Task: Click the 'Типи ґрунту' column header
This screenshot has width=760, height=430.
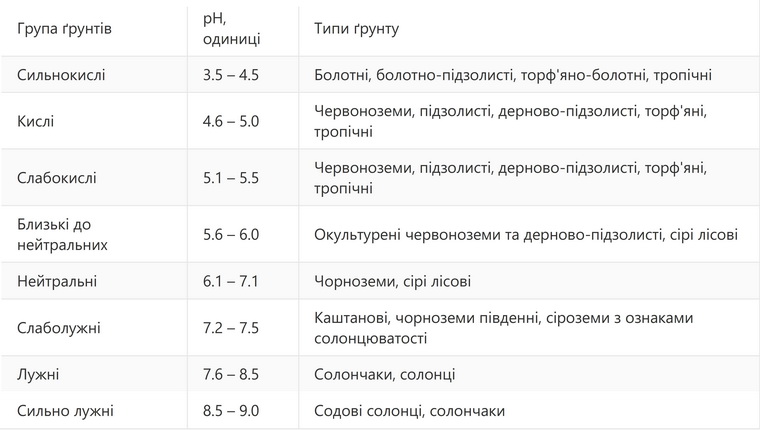Action: 356,29
